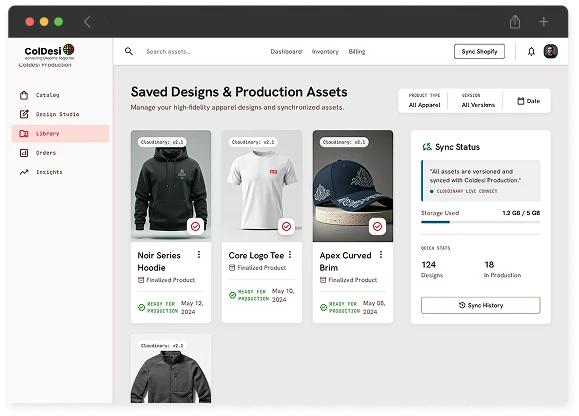This screenshot has height=416, width=579.
Task: Go to the Billing tab
Action: [x=357, y=52]
